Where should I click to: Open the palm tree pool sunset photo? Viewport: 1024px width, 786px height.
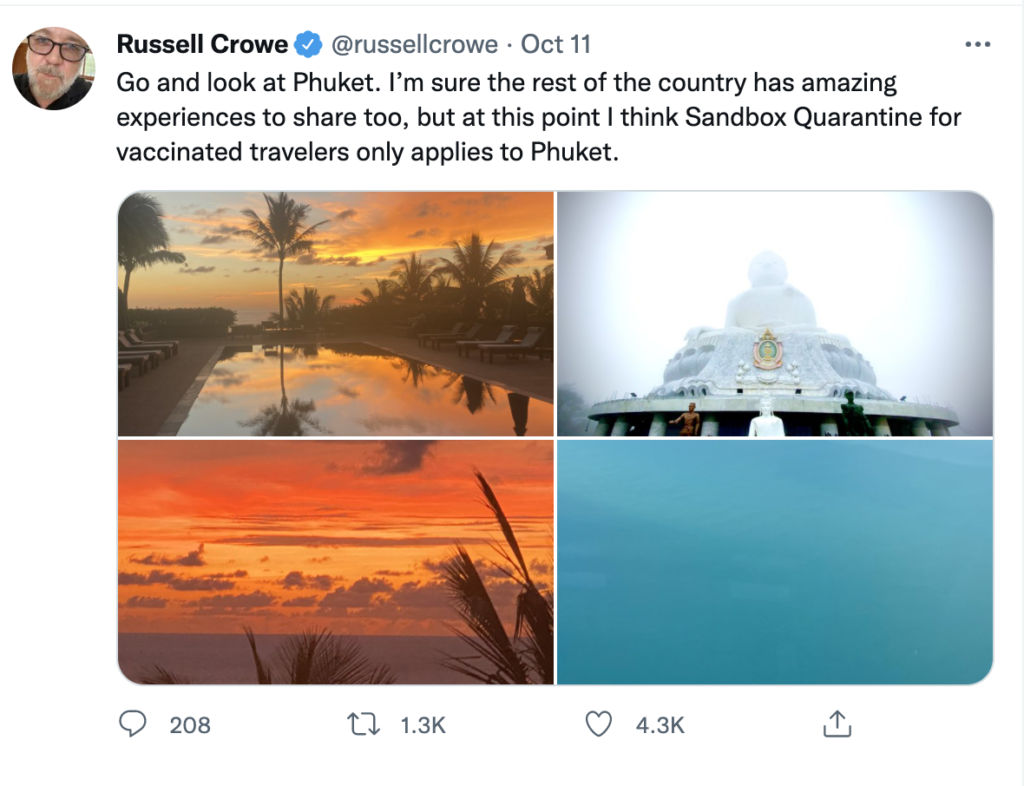(x=336, y=313)
